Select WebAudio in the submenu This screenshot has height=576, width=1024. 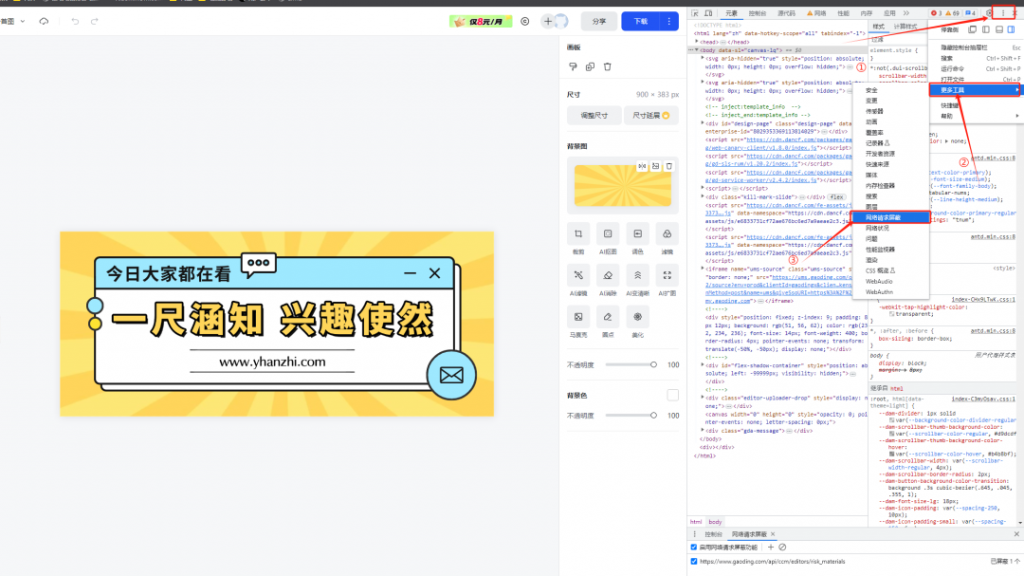click(x=879, y=281)
